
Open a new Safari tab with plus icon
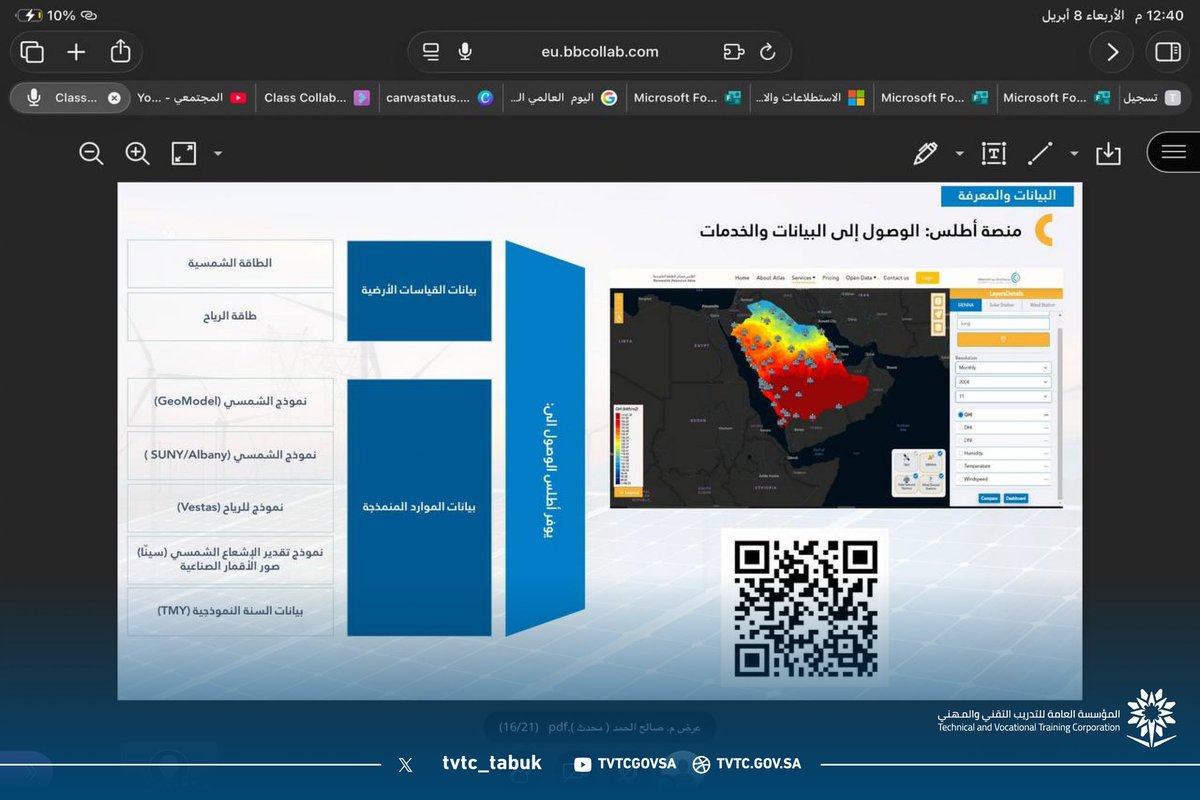76,51
